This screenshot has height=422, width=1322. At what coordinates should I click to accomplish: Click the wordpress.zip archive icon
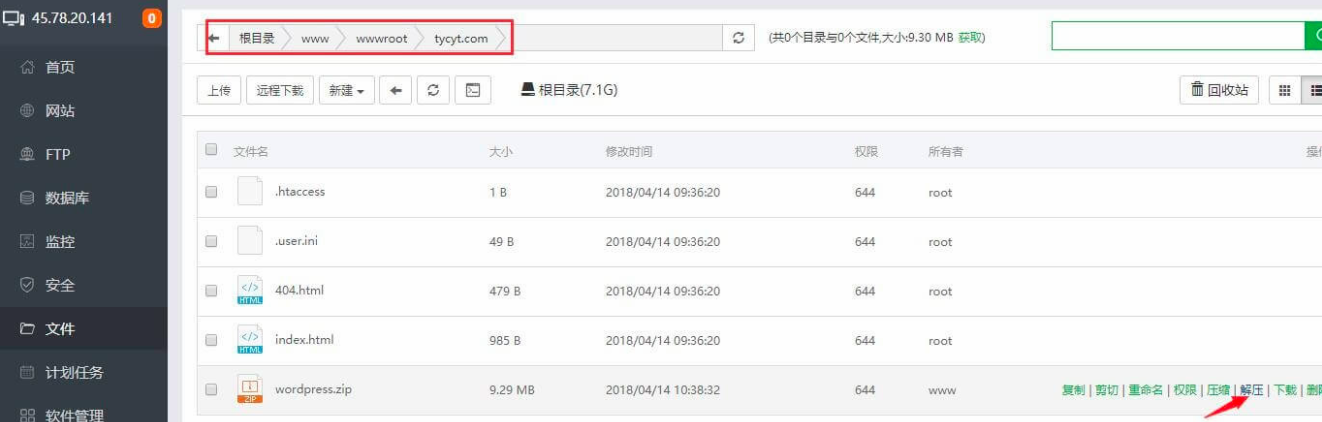click(x=249, y=390)
